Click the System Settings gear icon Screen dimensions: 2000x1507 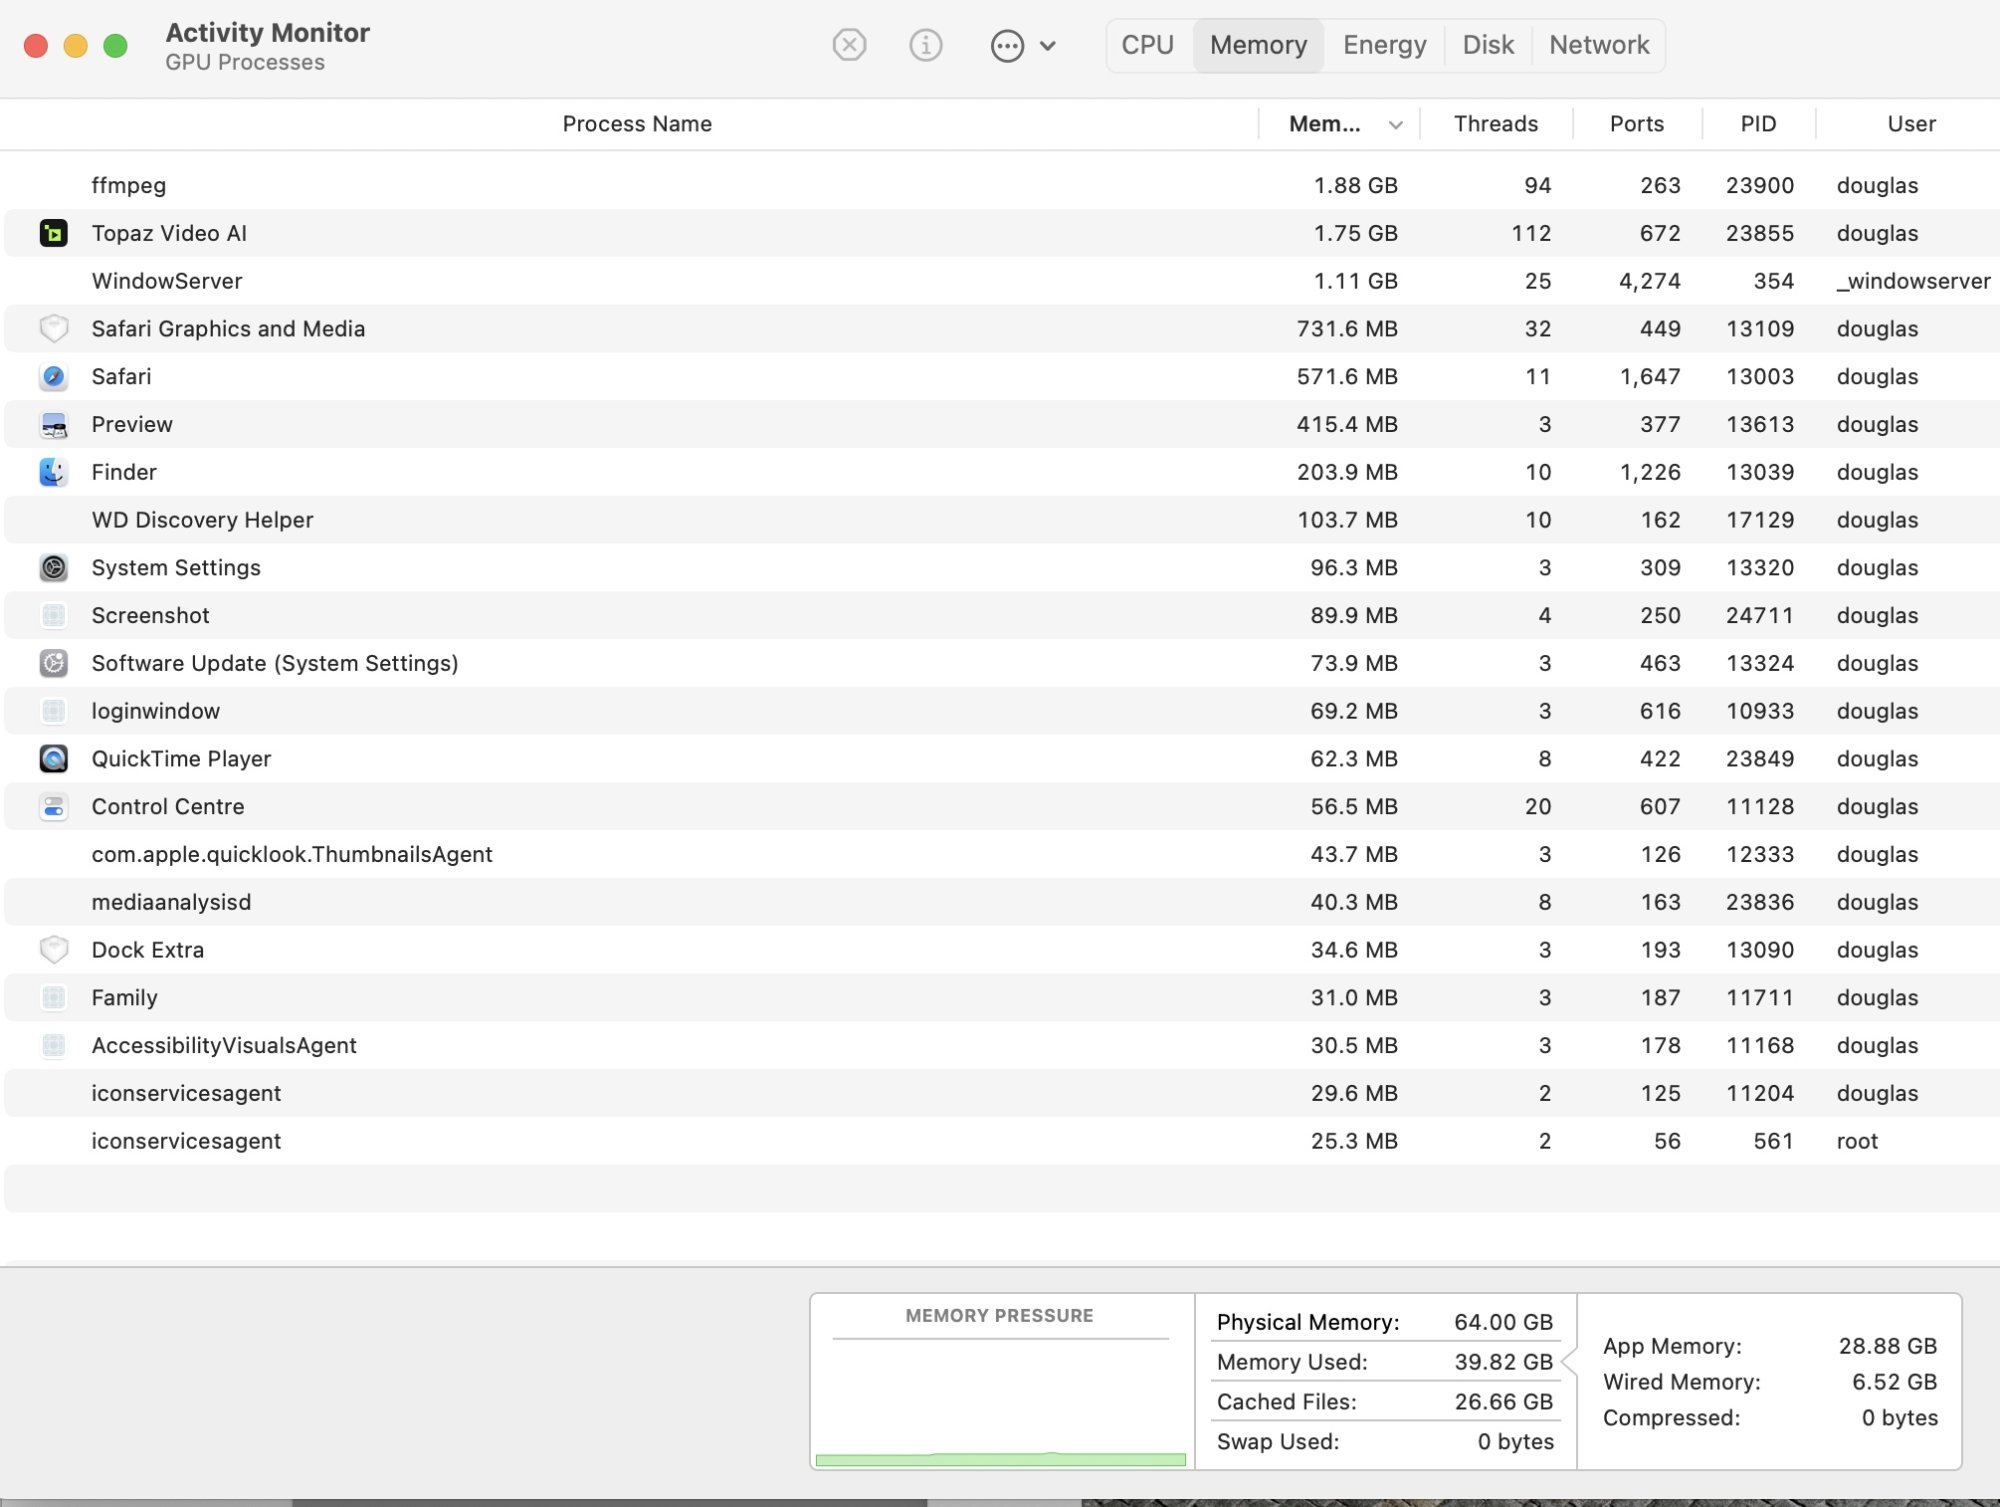[54, 568]
